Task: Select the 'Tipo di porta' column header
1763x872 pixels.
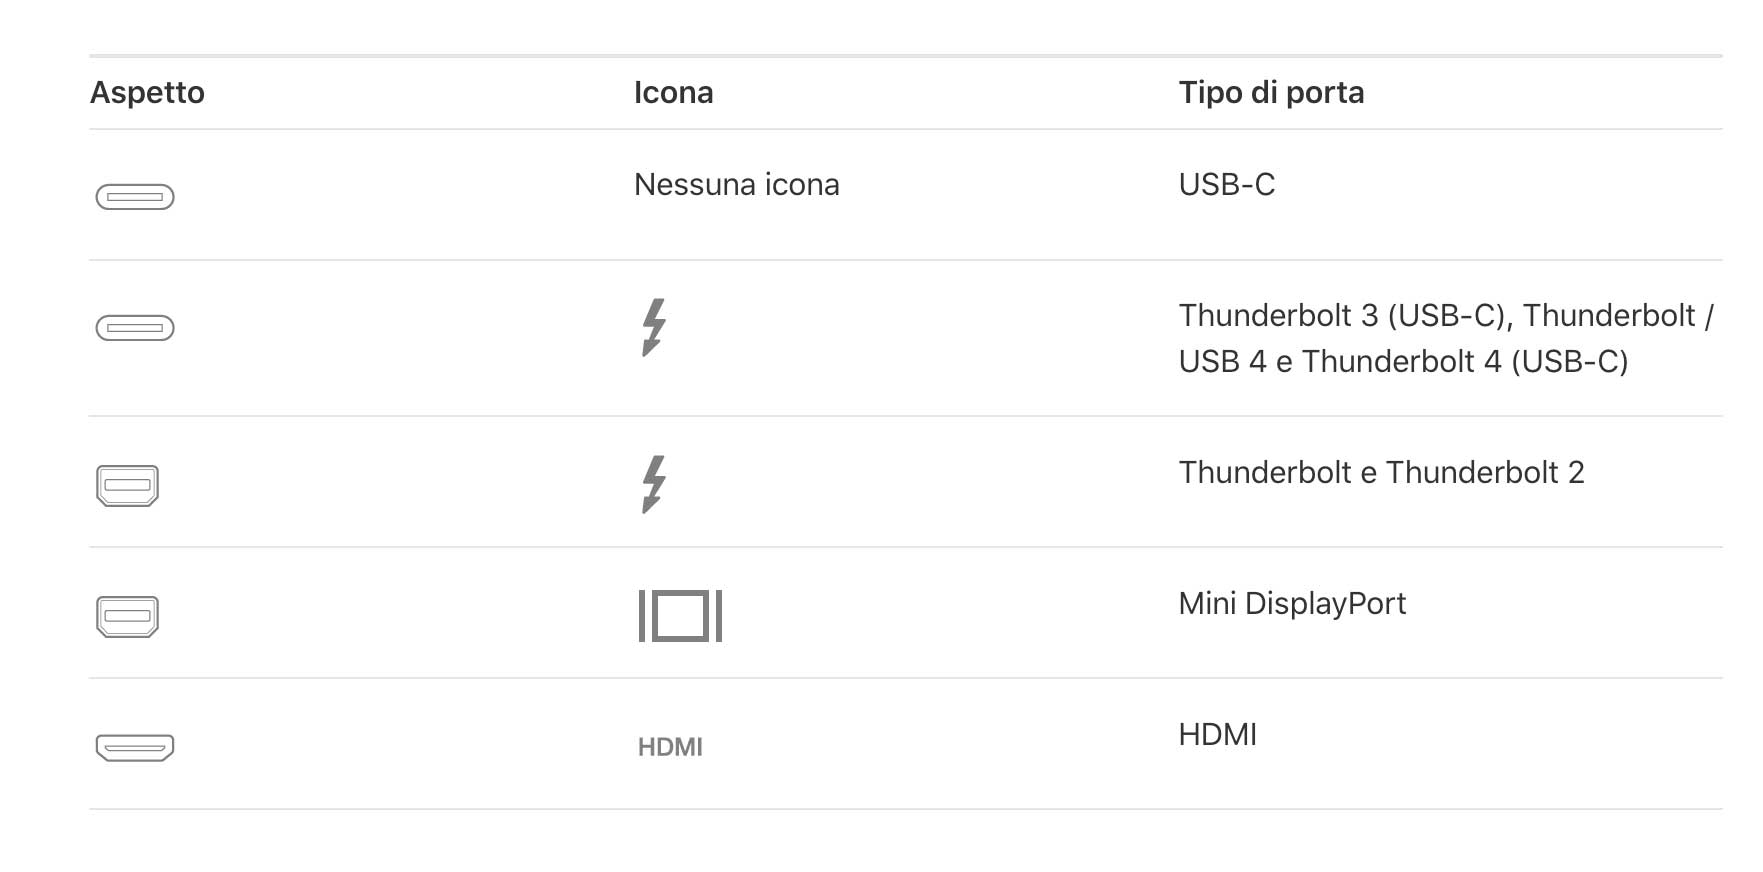Action: tap(1271, 92)
